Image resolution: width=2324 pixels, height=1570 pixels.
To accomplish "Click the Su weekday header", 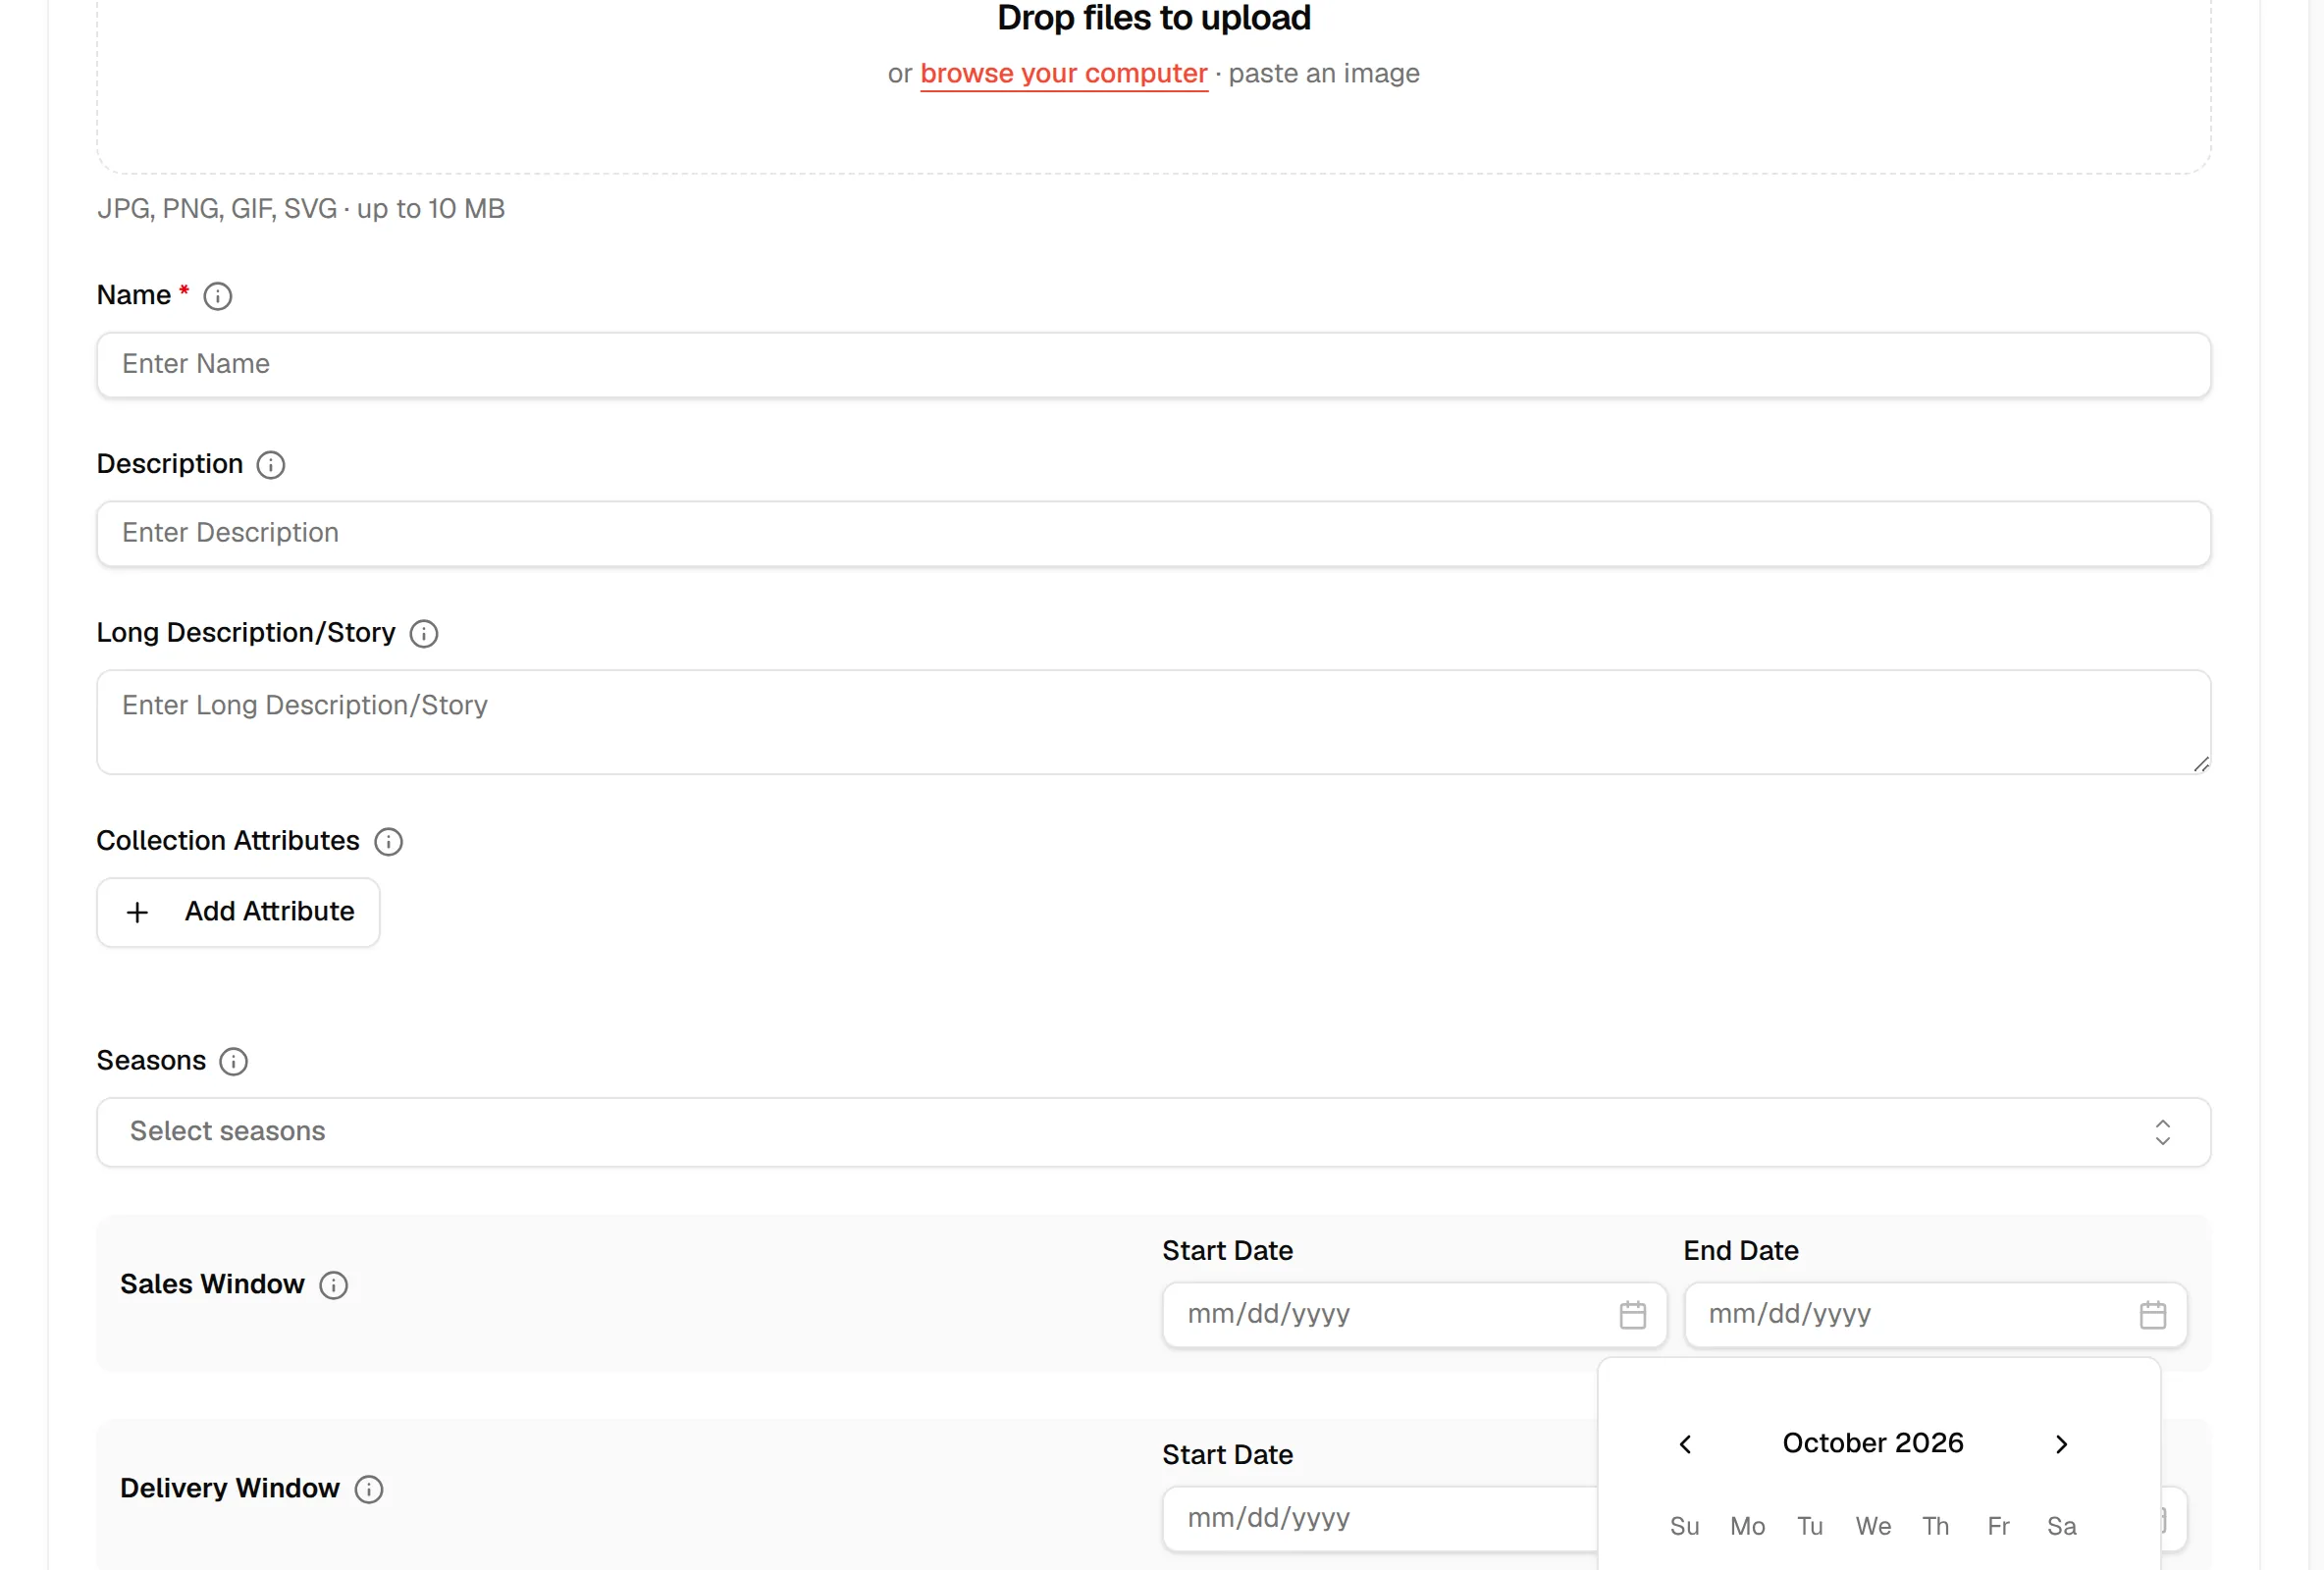I will coord(1684,1527).
